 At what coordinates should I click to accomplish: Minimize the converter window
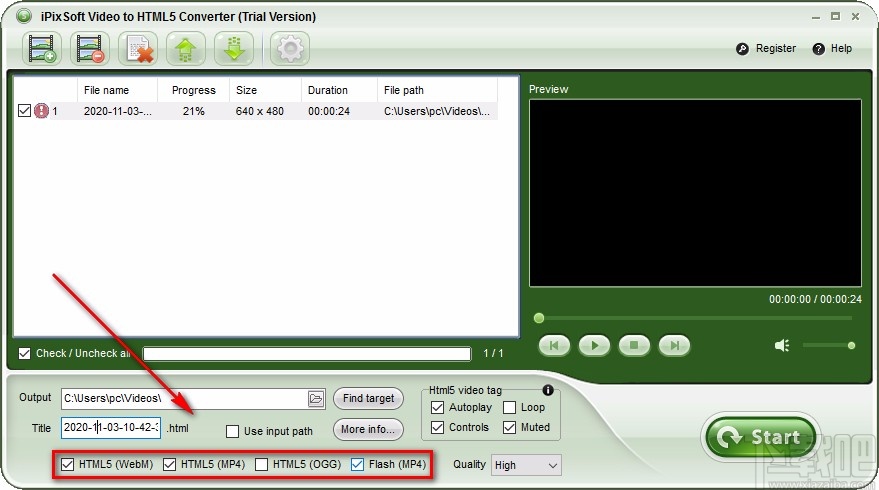pos(816,17)
